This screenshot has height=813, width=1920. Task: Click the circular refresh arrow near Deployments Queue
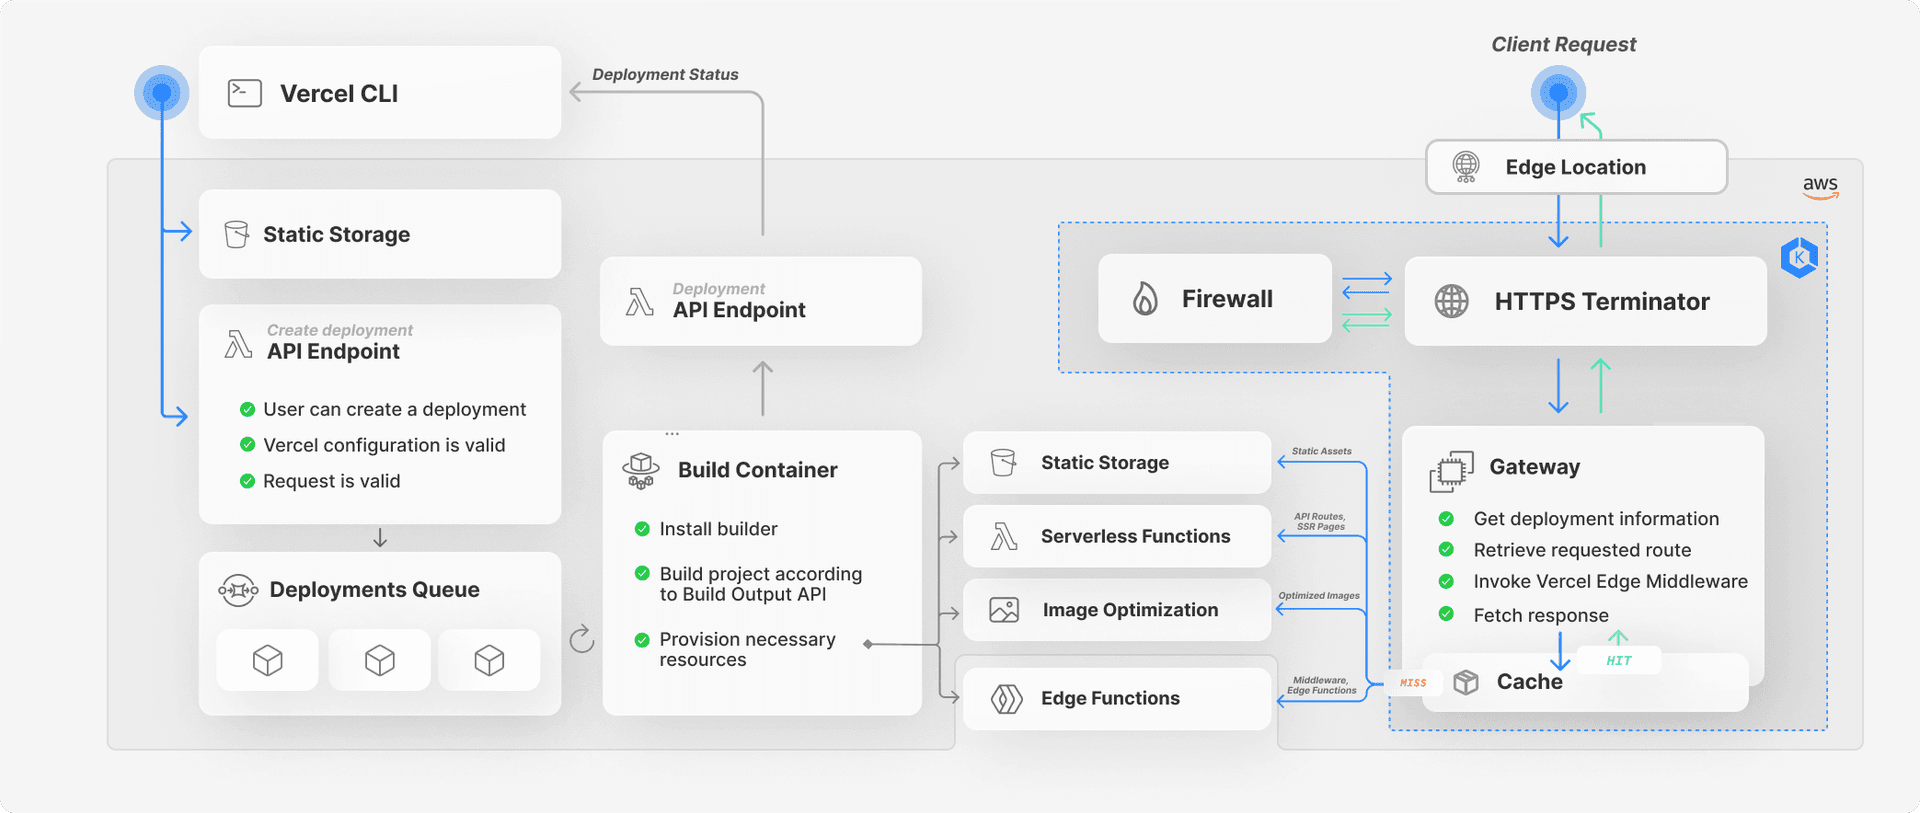click(x=582, y=639)
